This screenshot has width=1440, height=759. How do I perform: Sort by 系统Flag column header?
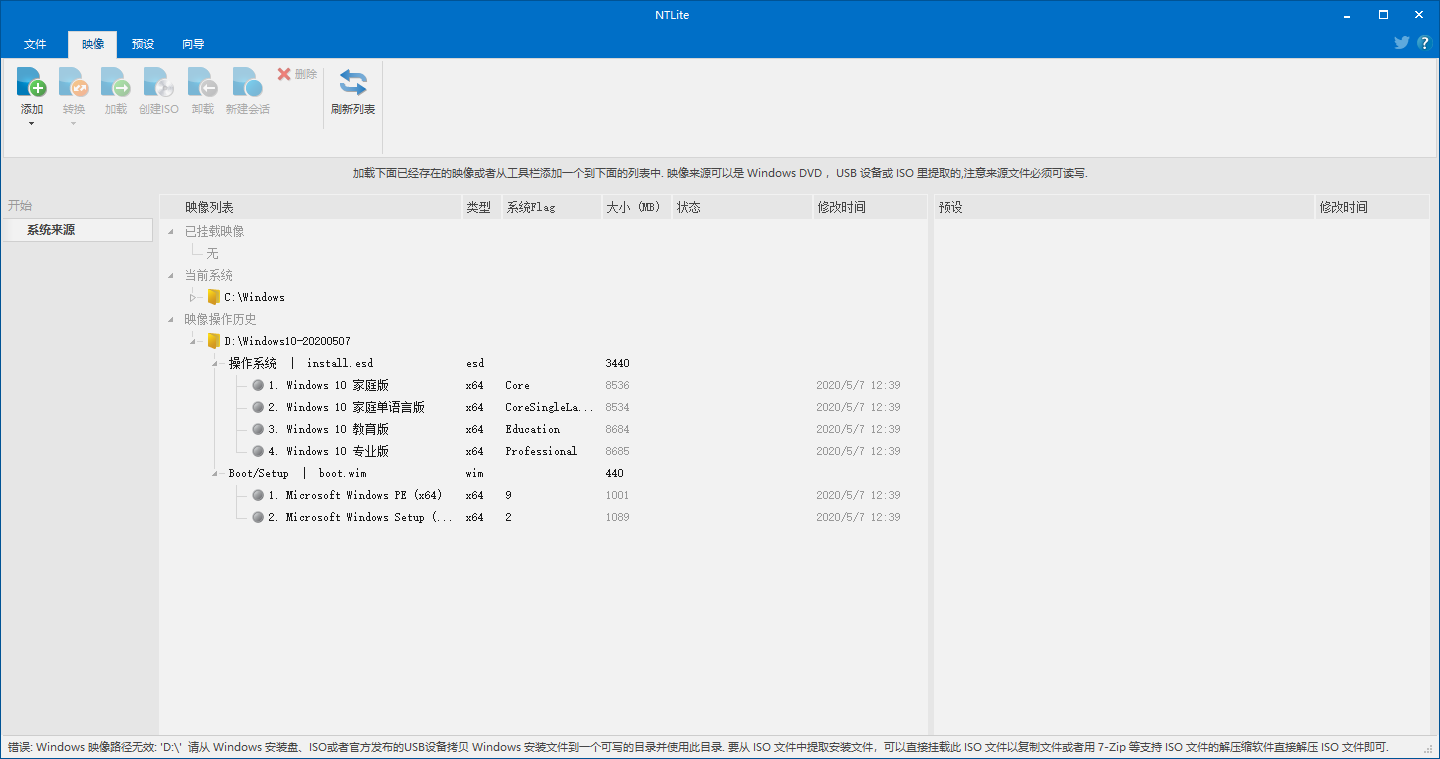[x=551, y=207]
